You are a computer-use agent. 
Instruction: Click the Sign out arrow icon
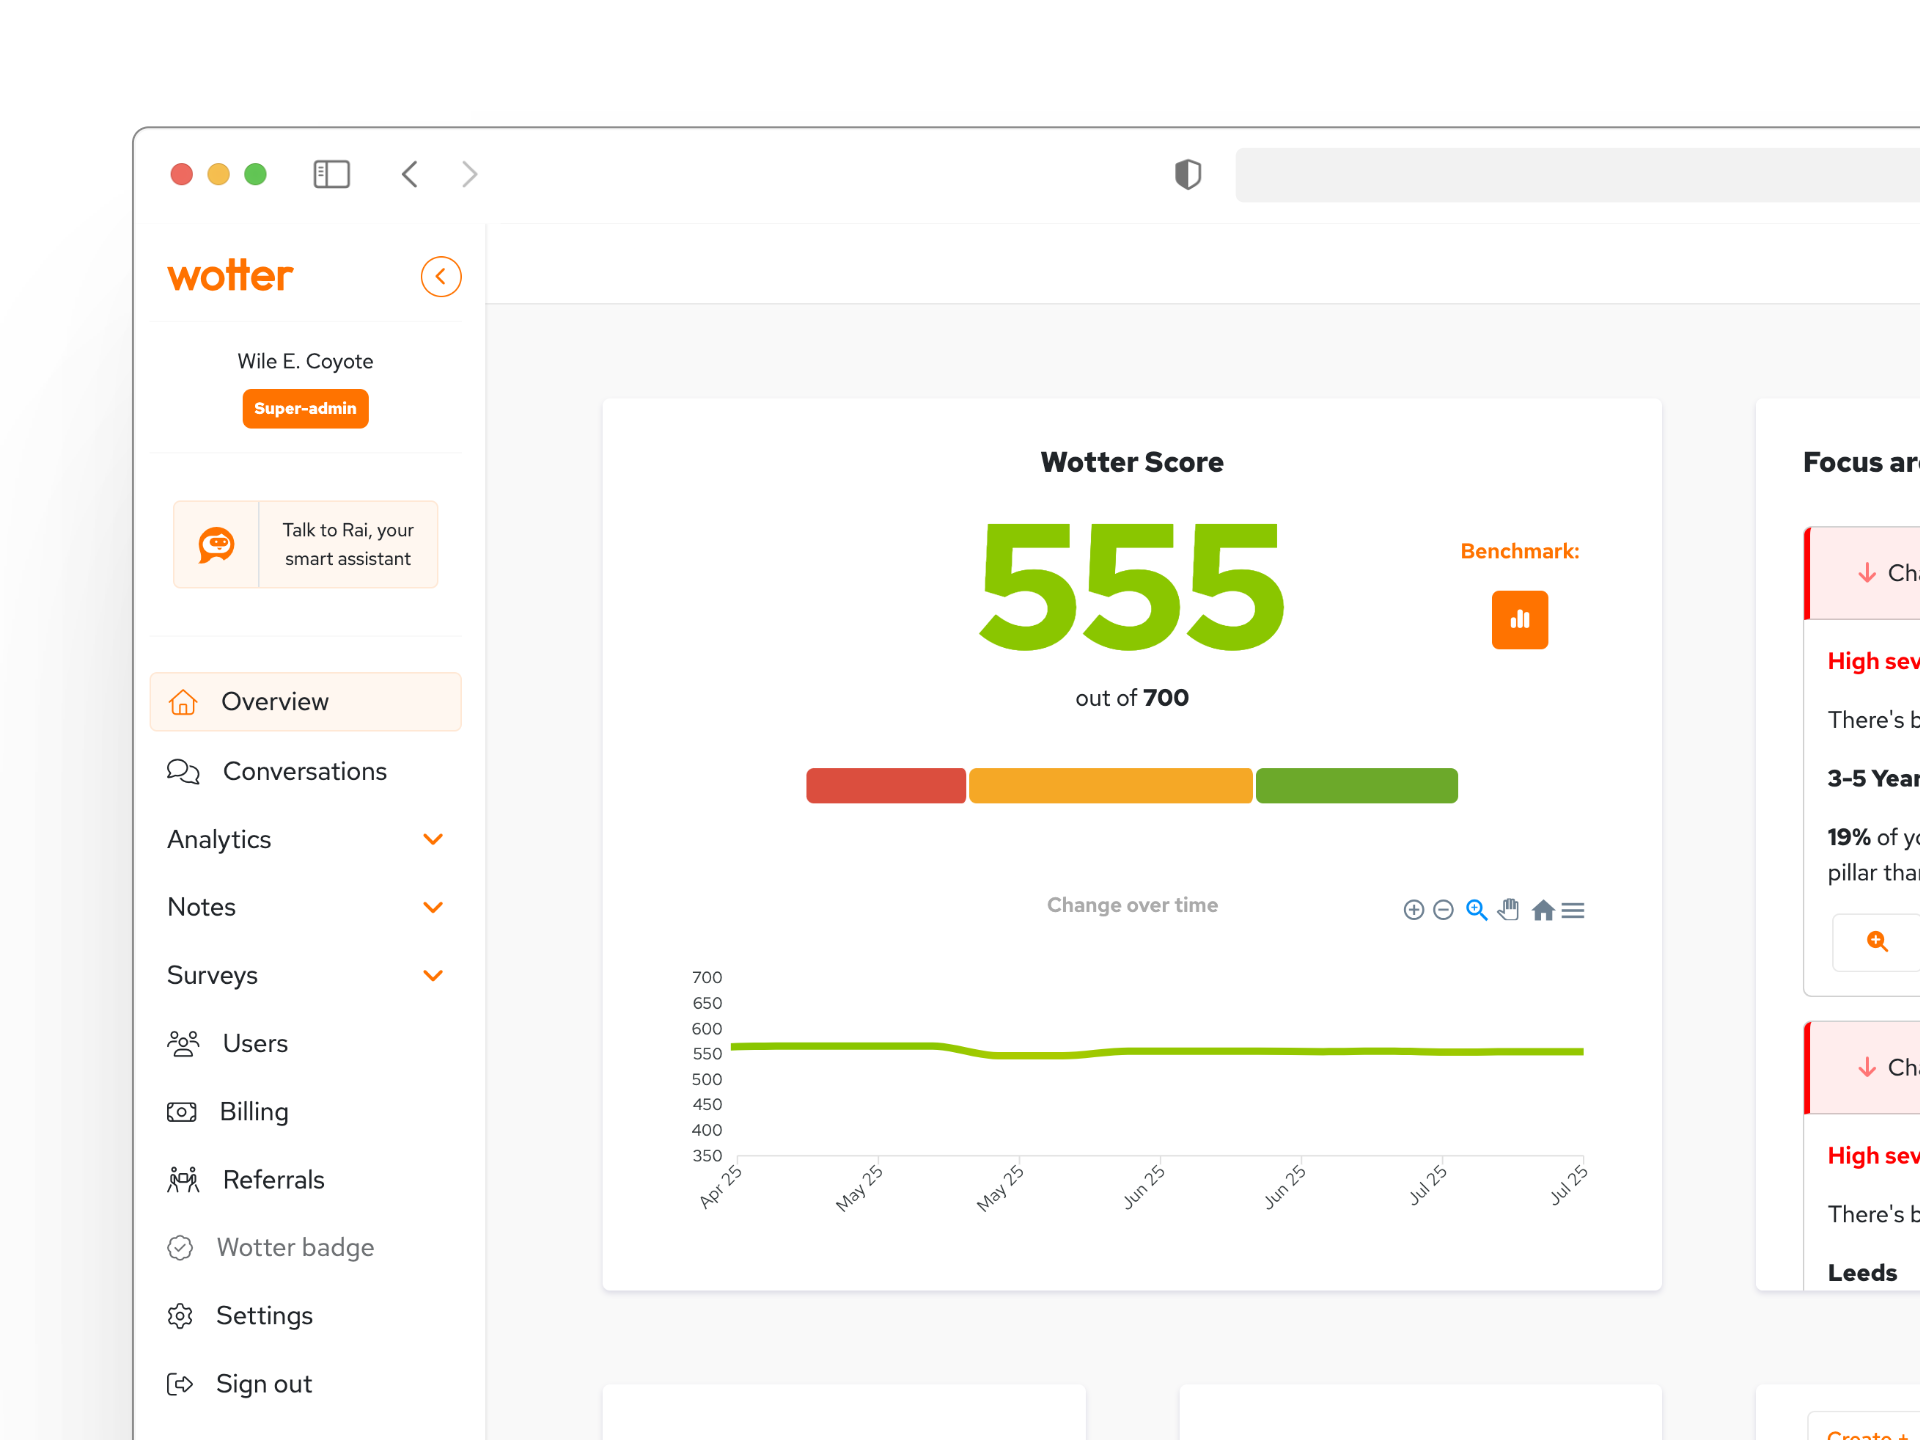pyautogui.click(x=180, y=1384)
